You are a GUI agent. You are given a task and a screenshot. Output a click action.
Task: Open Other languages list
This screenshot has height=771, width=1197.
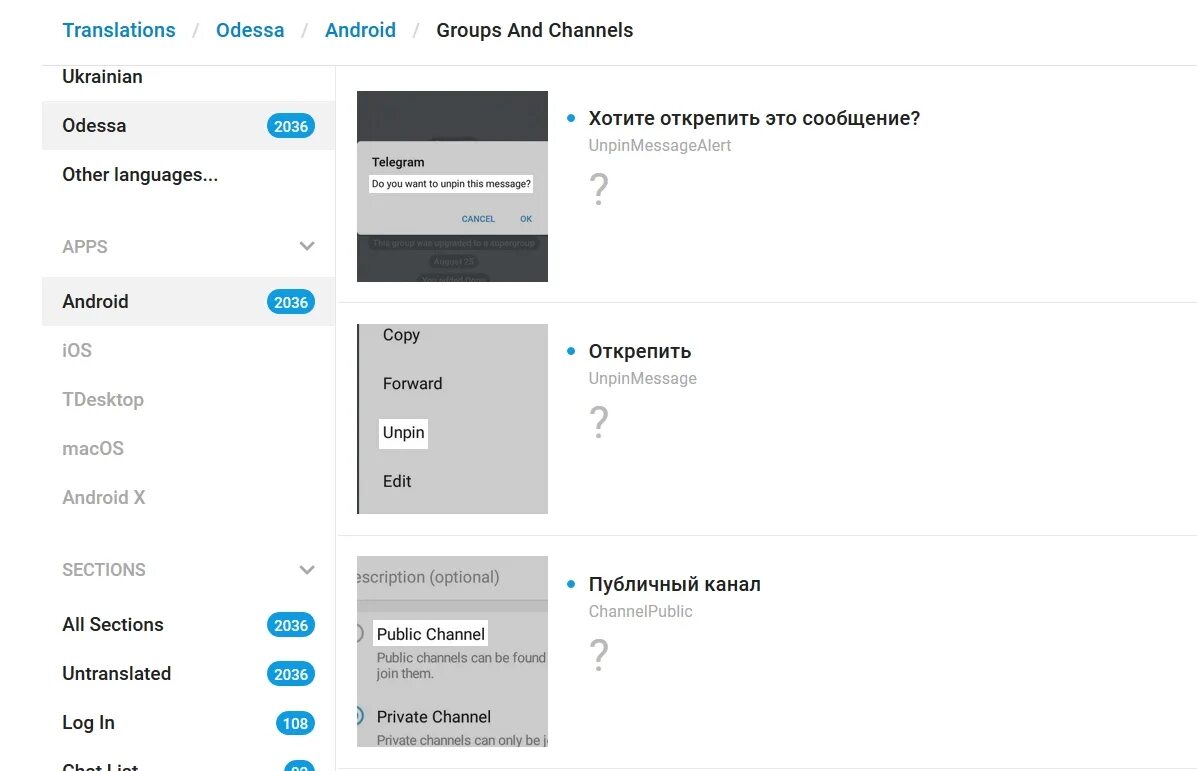click(x=140, y=175)
